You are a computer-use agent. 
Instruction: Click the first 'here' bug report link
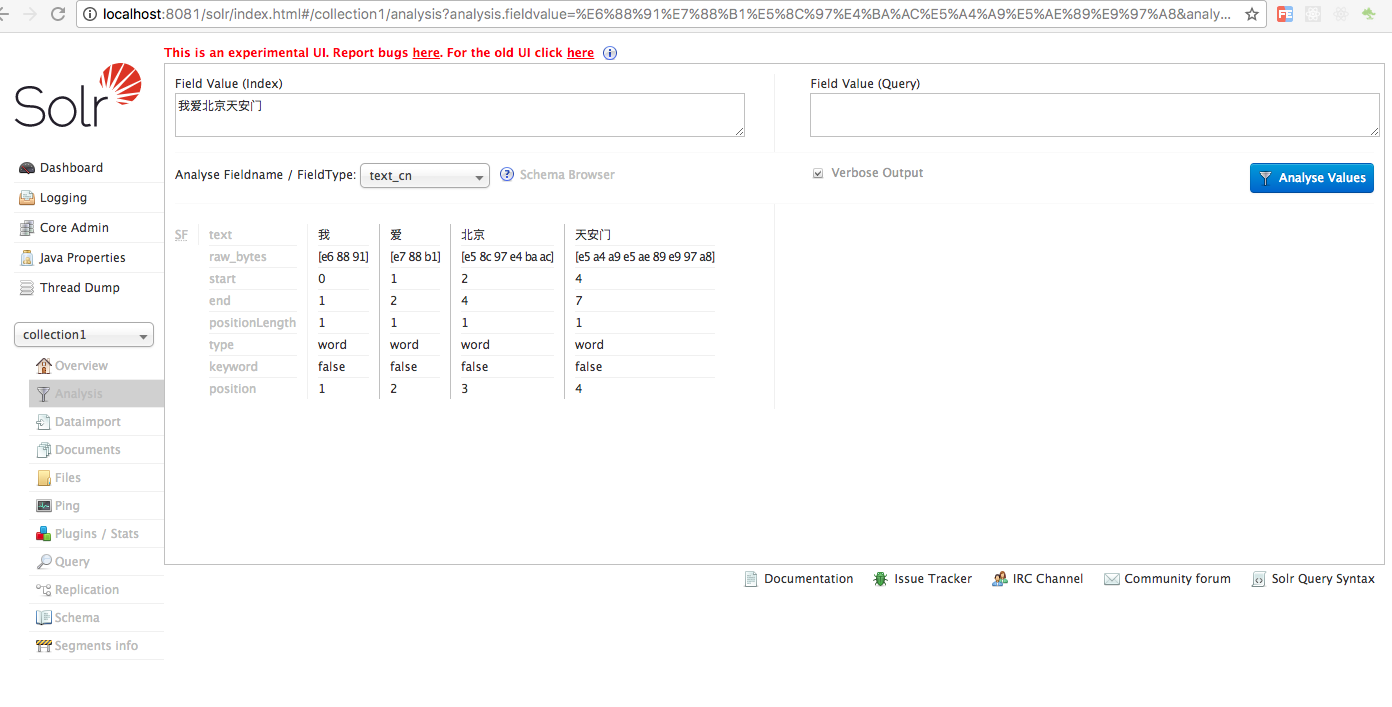(x=426, y=53)
